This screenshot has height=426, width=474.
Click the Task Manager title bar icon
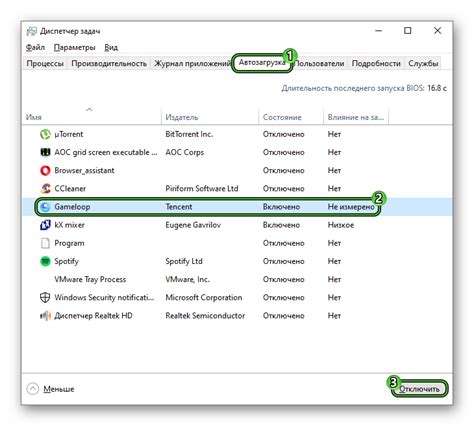pos(32,31)
